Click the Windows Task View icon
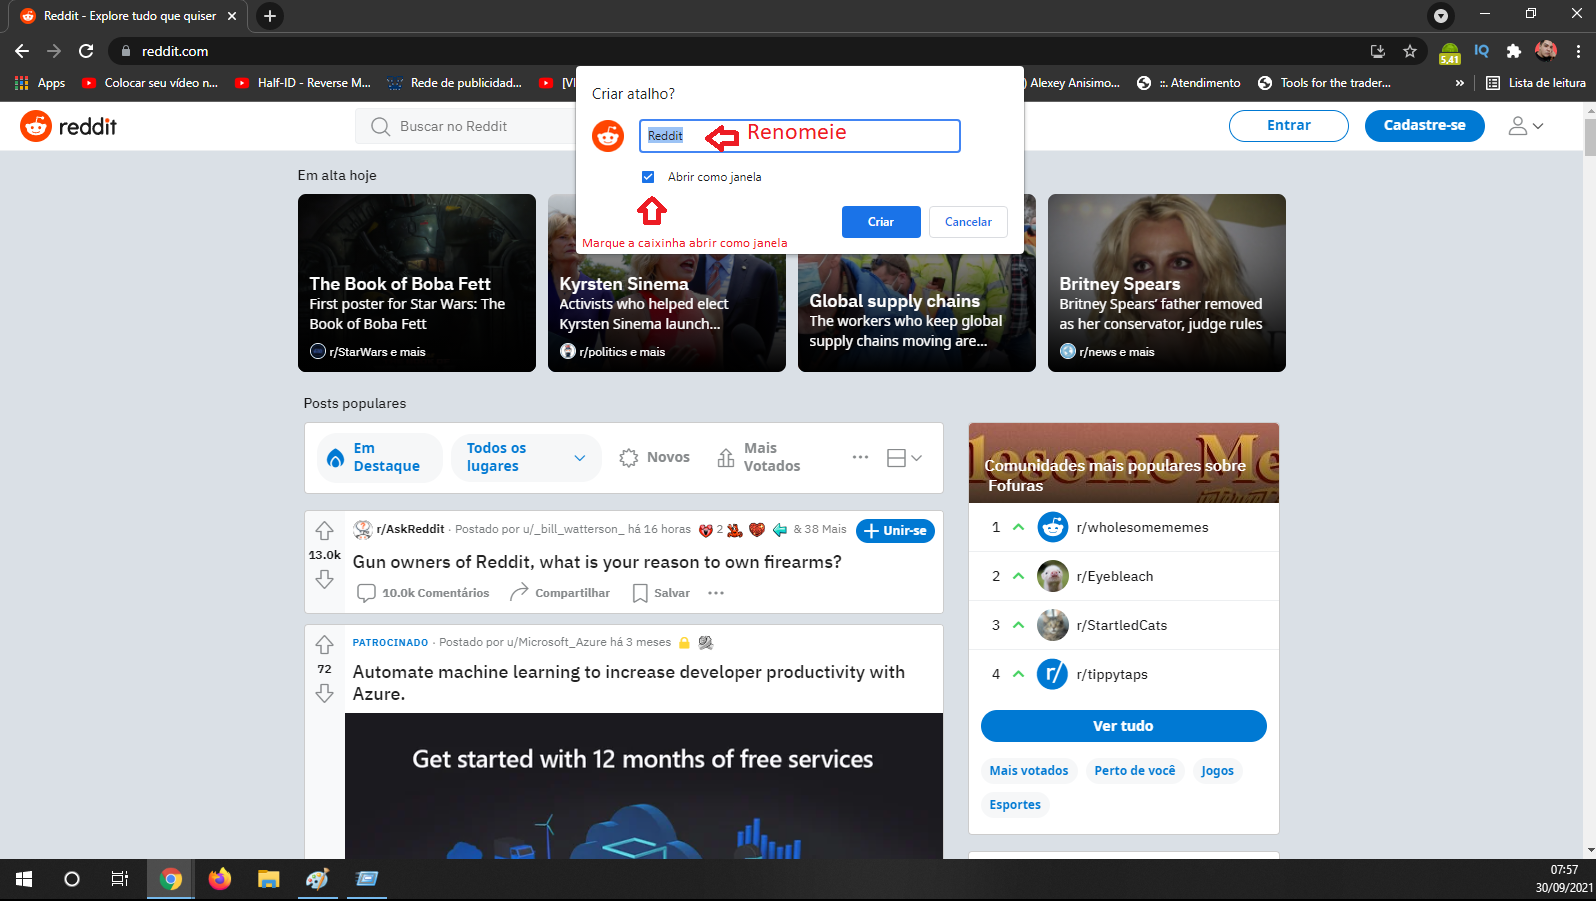The height and width of the screenshot is (901, 1596). (x=119, y=879)
